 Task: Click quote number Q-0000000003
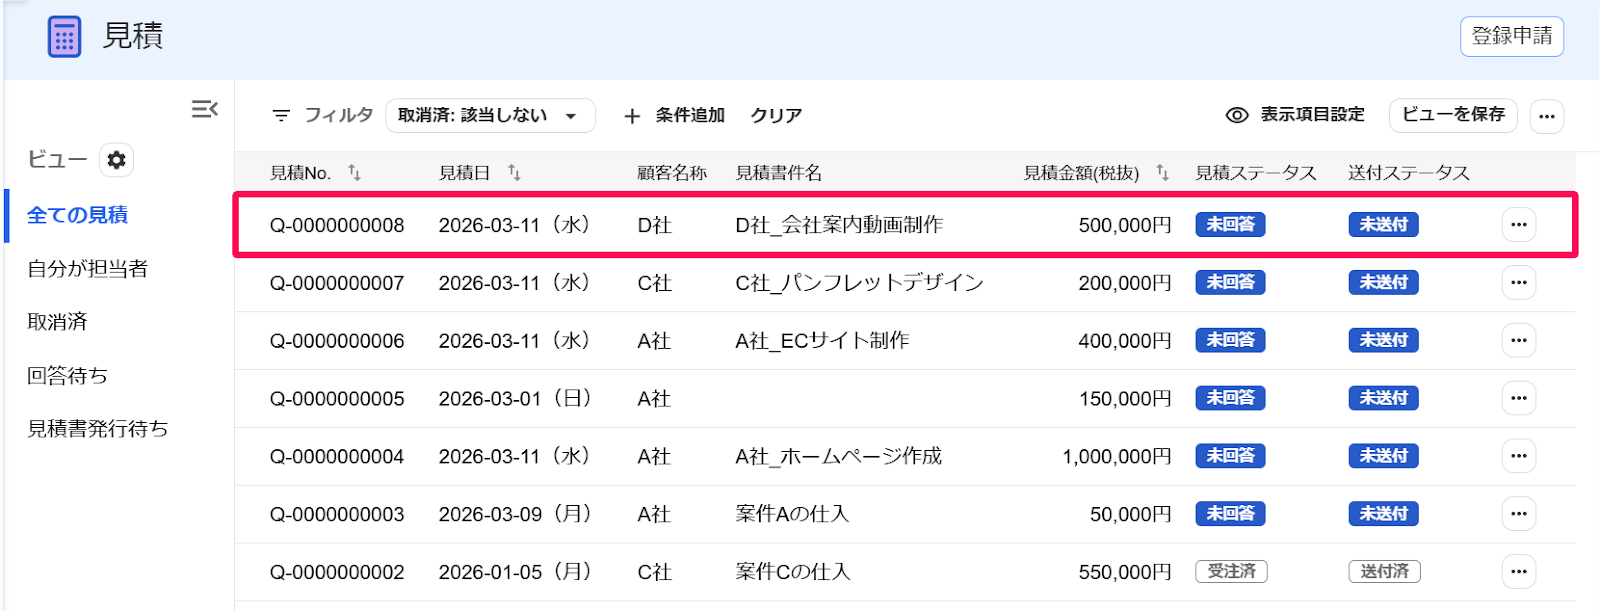click(x=337, y=515)
